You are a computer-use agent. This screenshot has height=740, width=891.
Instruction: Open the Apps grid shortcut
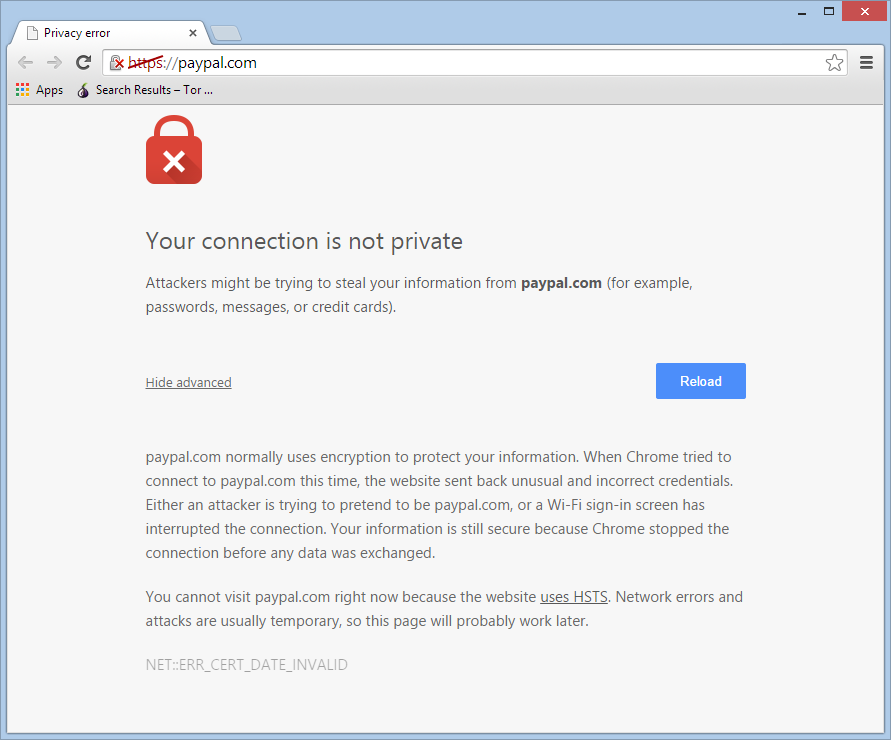point(39,90)
